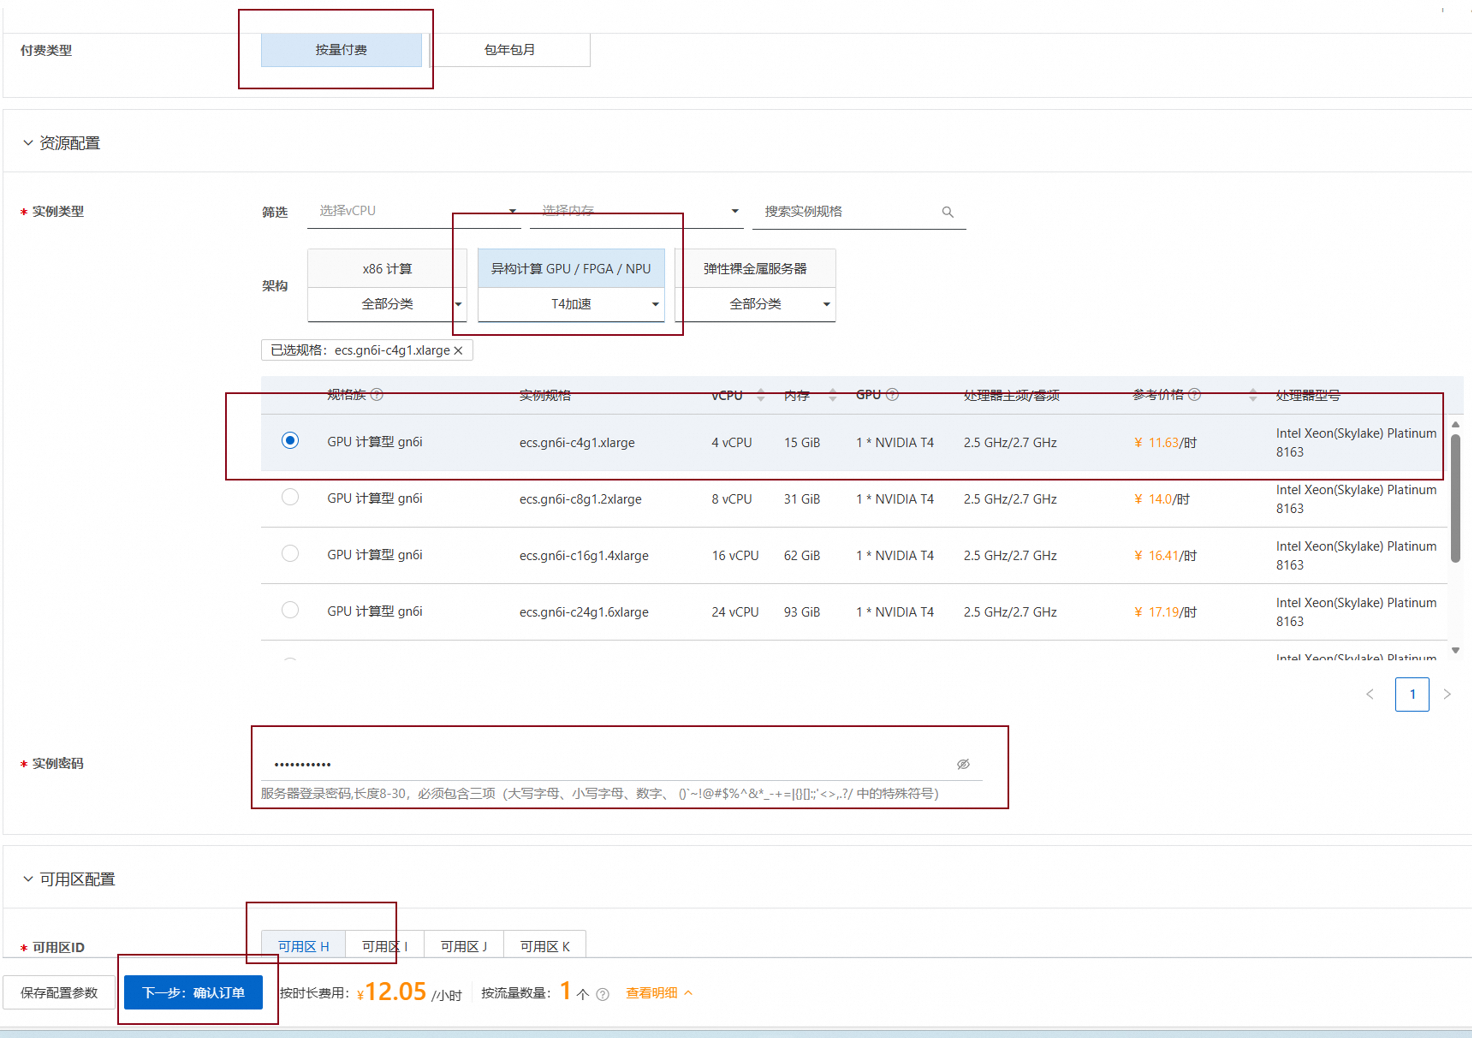Show help for 规格族 column
This screenshot has width=1472, height=1038.
pos(377,395)
